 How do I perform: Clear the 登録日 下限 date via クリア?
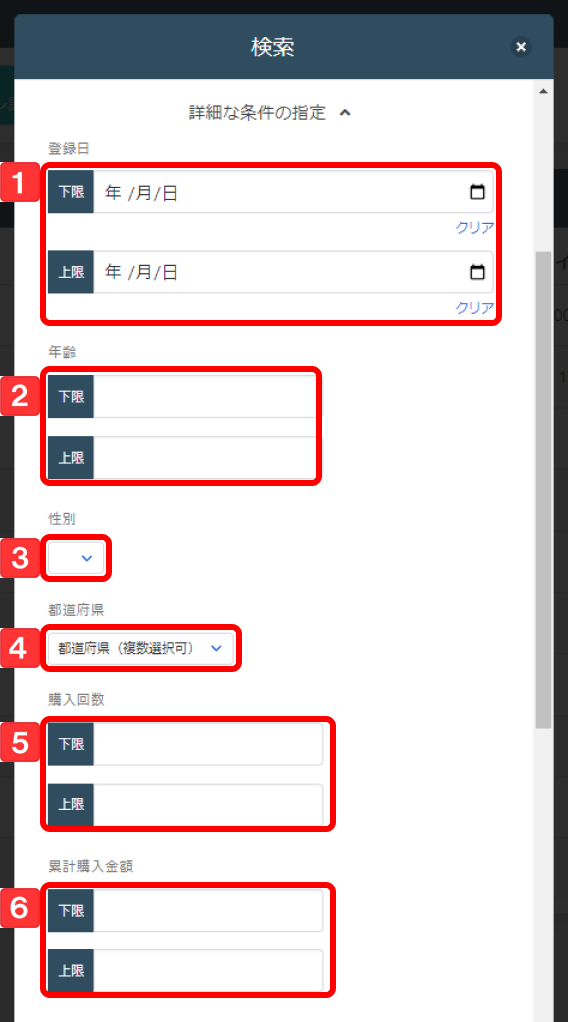pos(474,227)
